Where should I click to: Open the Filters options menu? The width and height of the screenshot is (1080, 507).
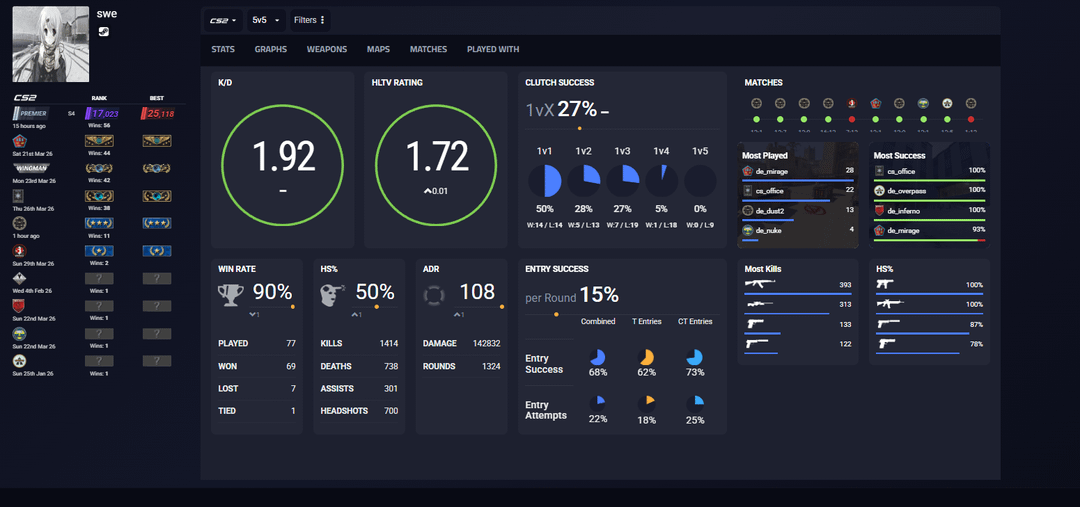(x=309, y=20)
